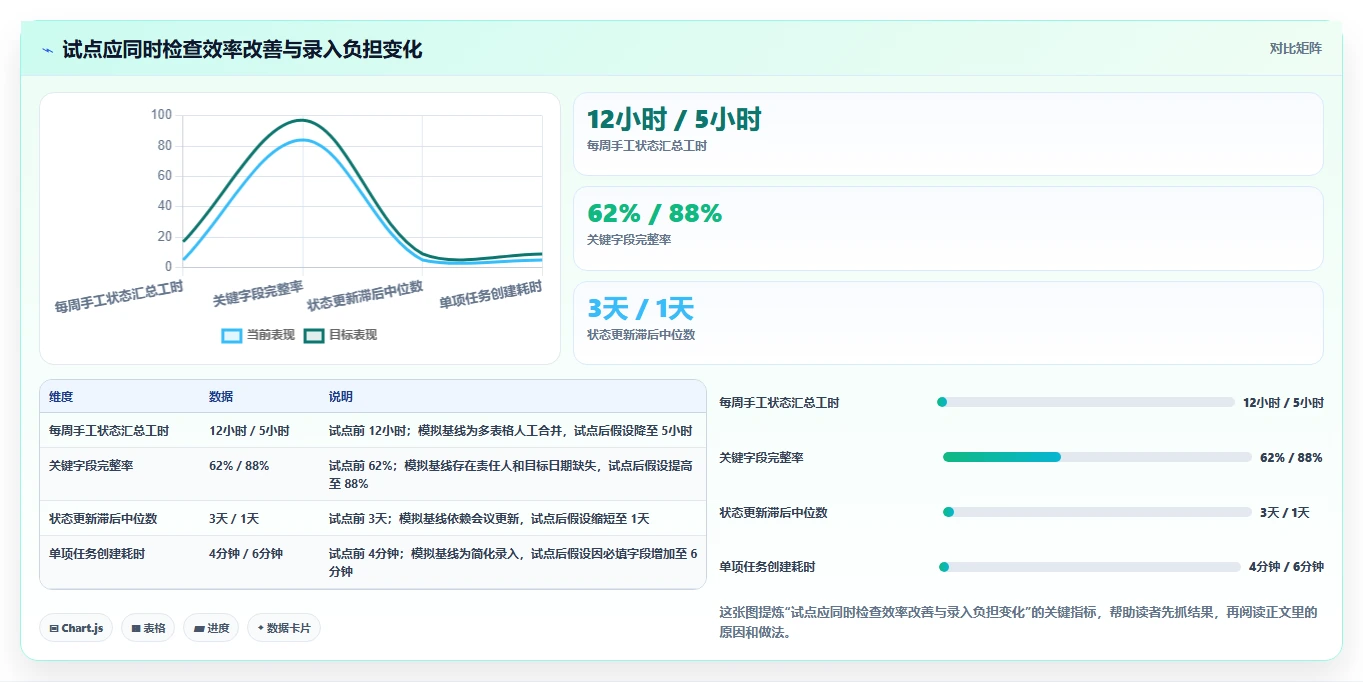Click the 关键字段完整率 table row cell
The width and height of the screenshot is (1363, 682).
tap(91, 466)
